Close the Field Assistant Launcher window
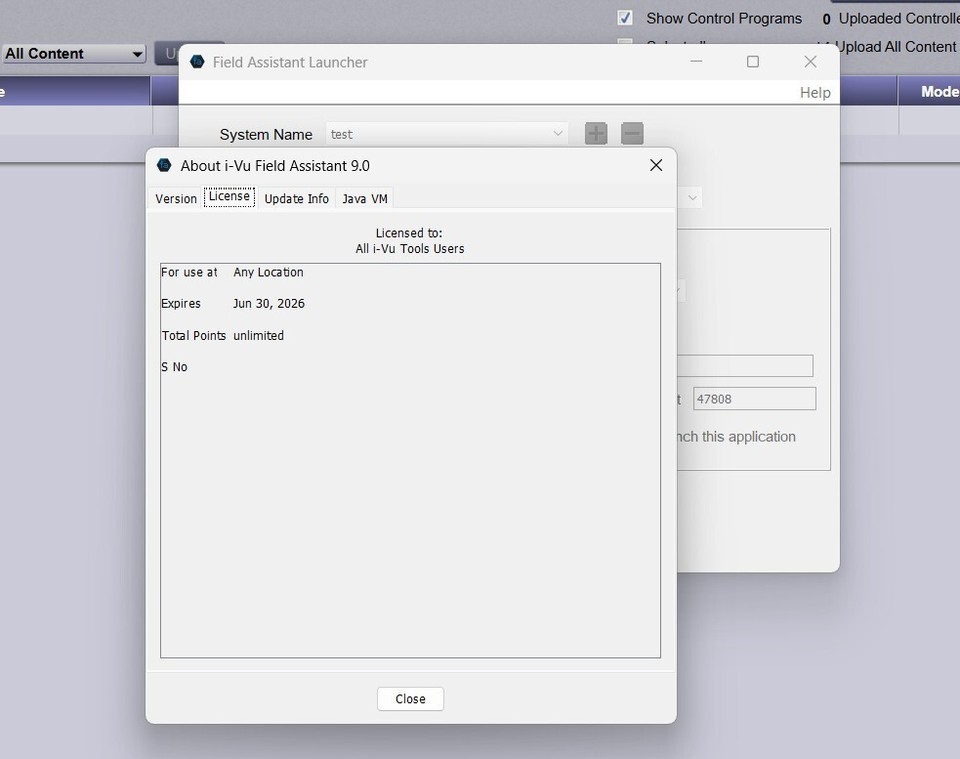960x759 pixels. click(x=810, y=62)
